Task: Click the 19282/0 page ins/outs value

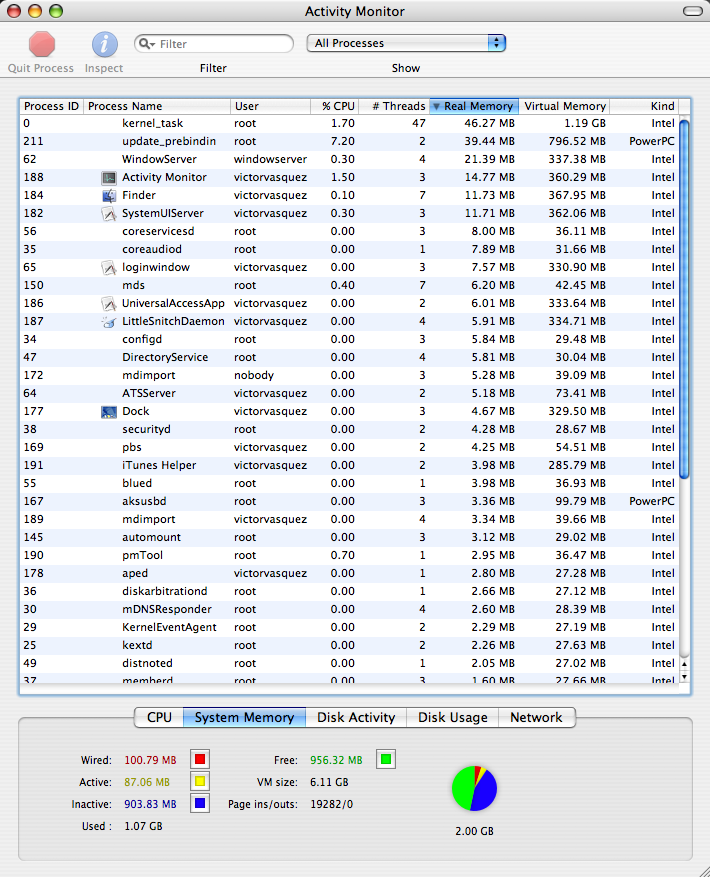Action: pyautogui.click(x=332, y=804)
